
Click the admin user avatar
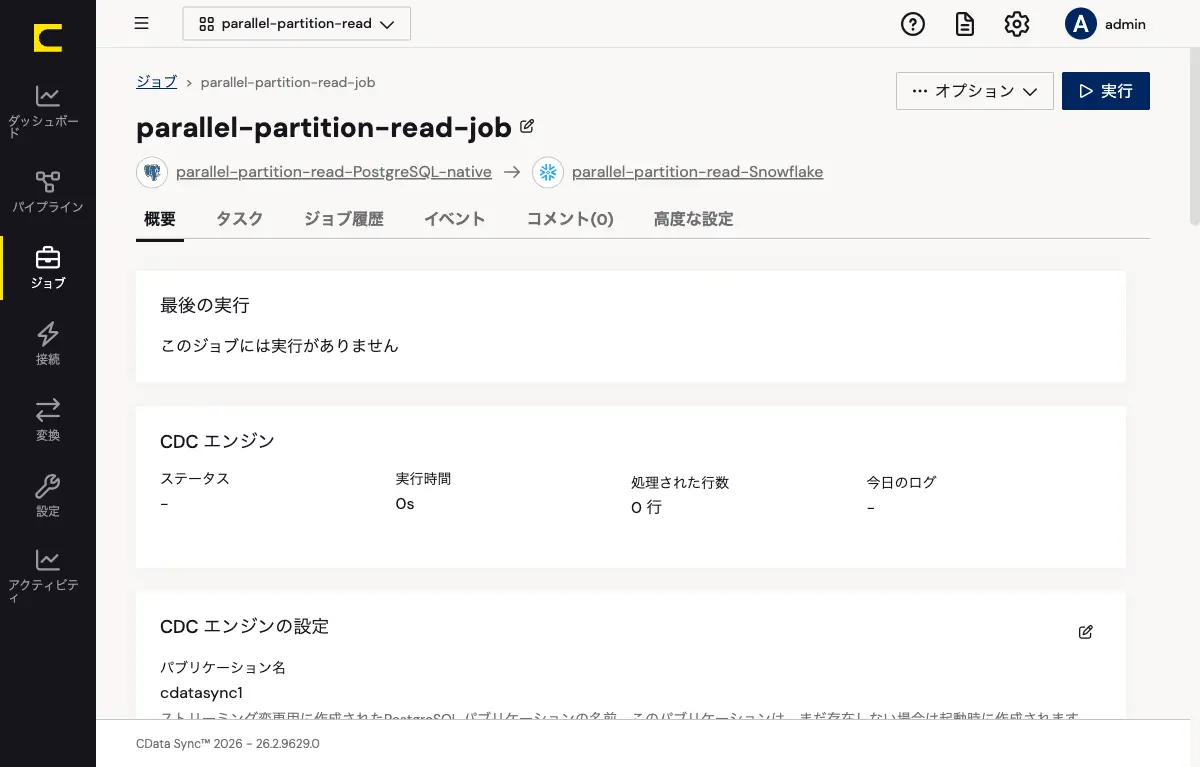(1081, 24)
